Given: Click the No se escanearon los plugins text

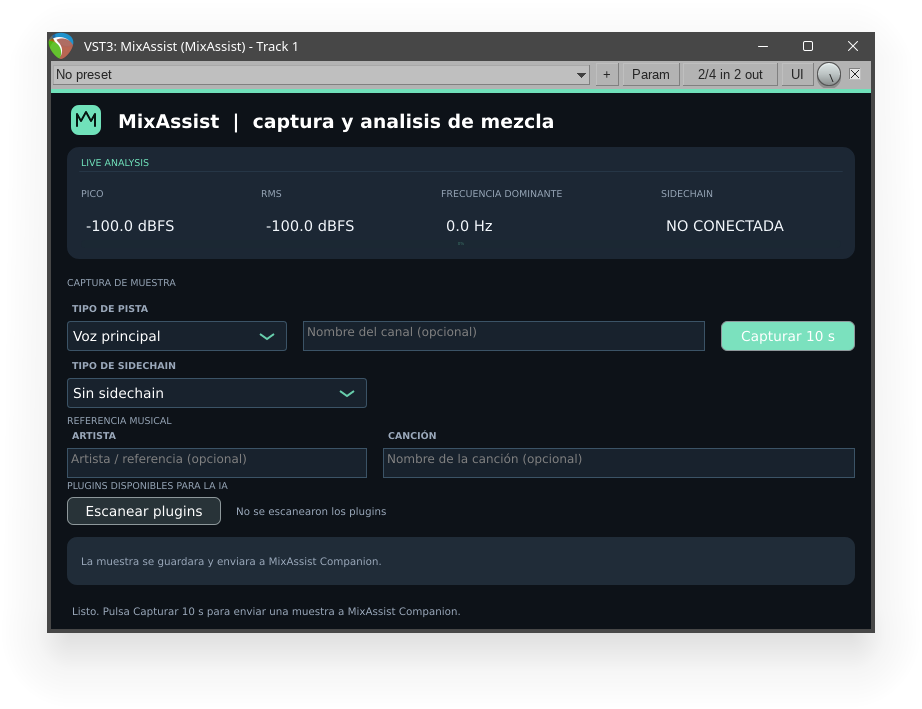Looking at the screenshot, I should click(x=311, y=511).
